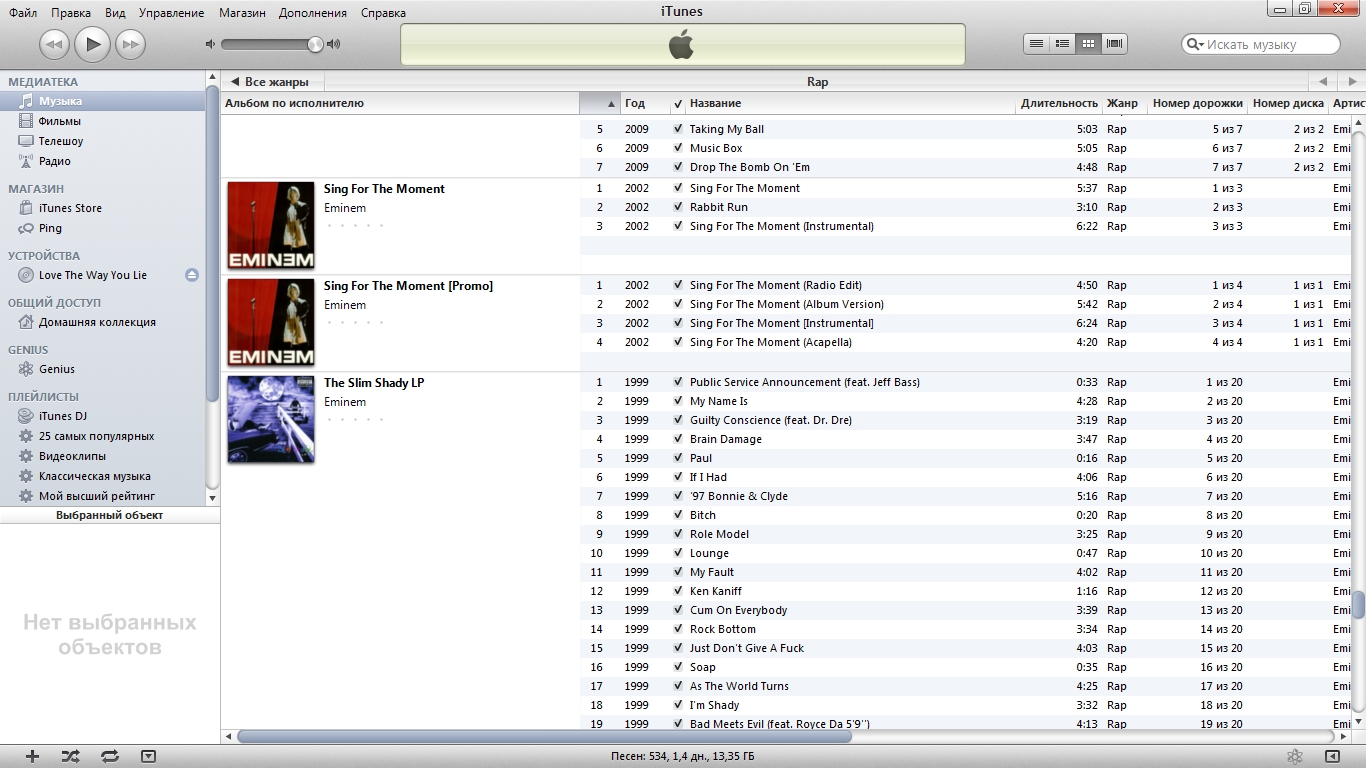1366x768 pixels.
Task: Sort by Альбом по исполнителю column
Action: click(400, 103)
